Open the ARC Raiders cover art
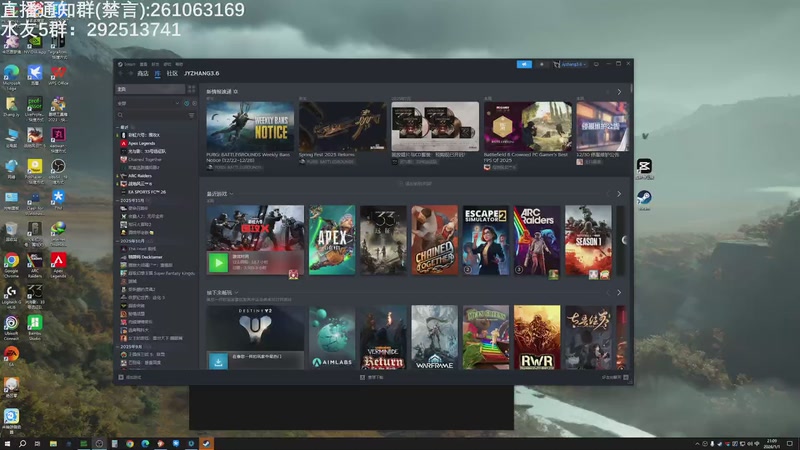The height and width of the screenshot is (450, 800). [537, 240]
